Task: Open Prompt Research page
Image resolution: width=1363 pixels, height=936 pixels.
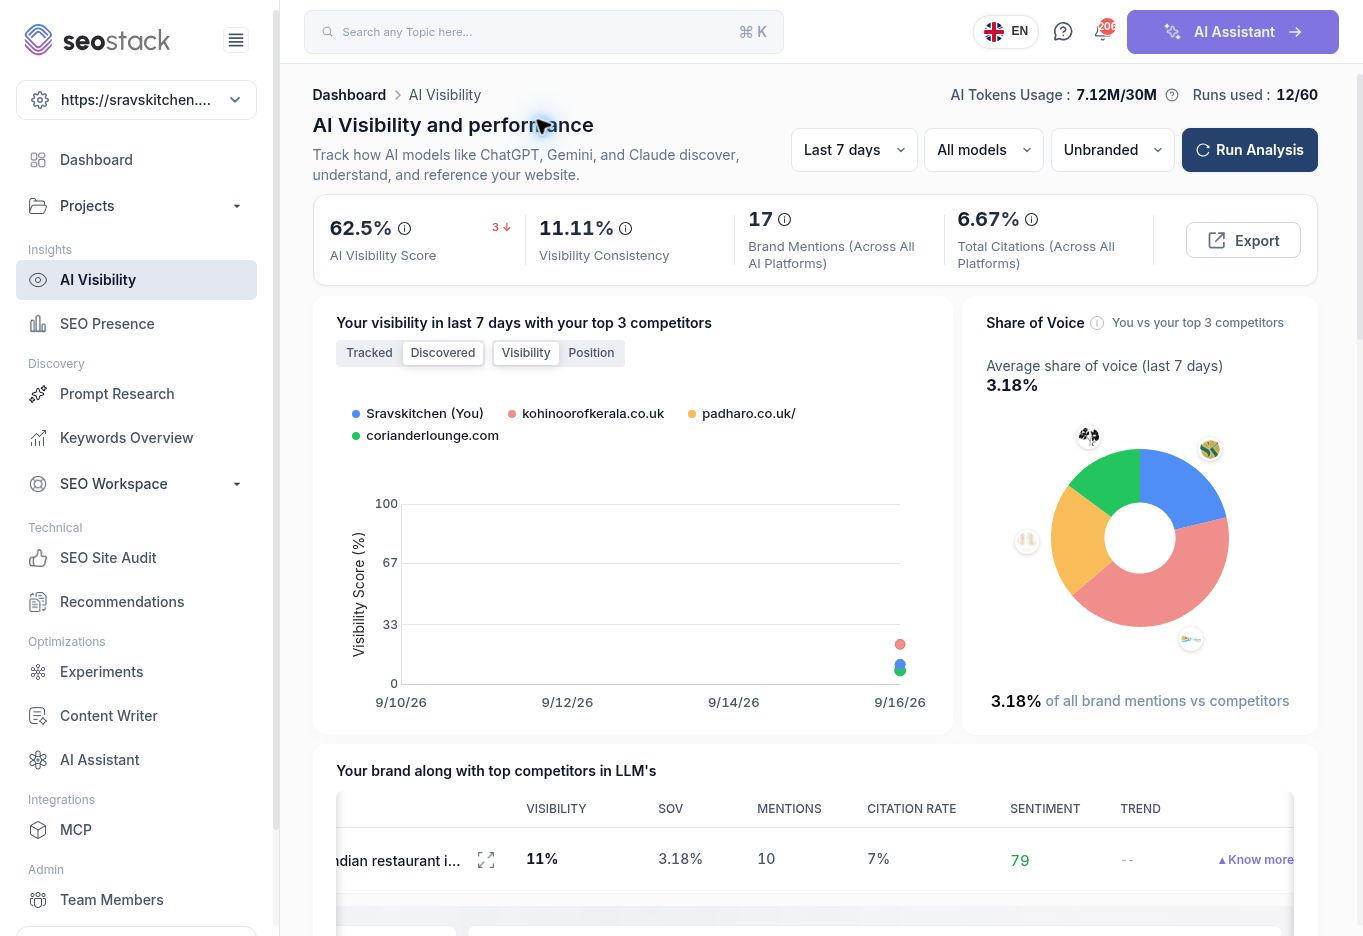Action: pos(137,394)
